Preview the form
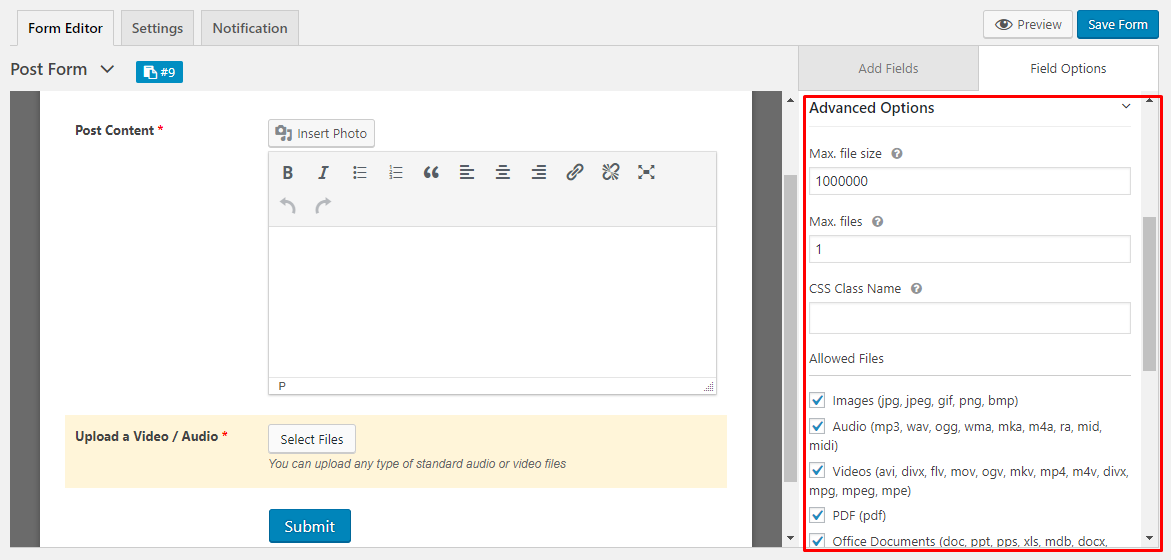Image resolution: width=1171 pixels, height=560 pixels. [1028, 25]
